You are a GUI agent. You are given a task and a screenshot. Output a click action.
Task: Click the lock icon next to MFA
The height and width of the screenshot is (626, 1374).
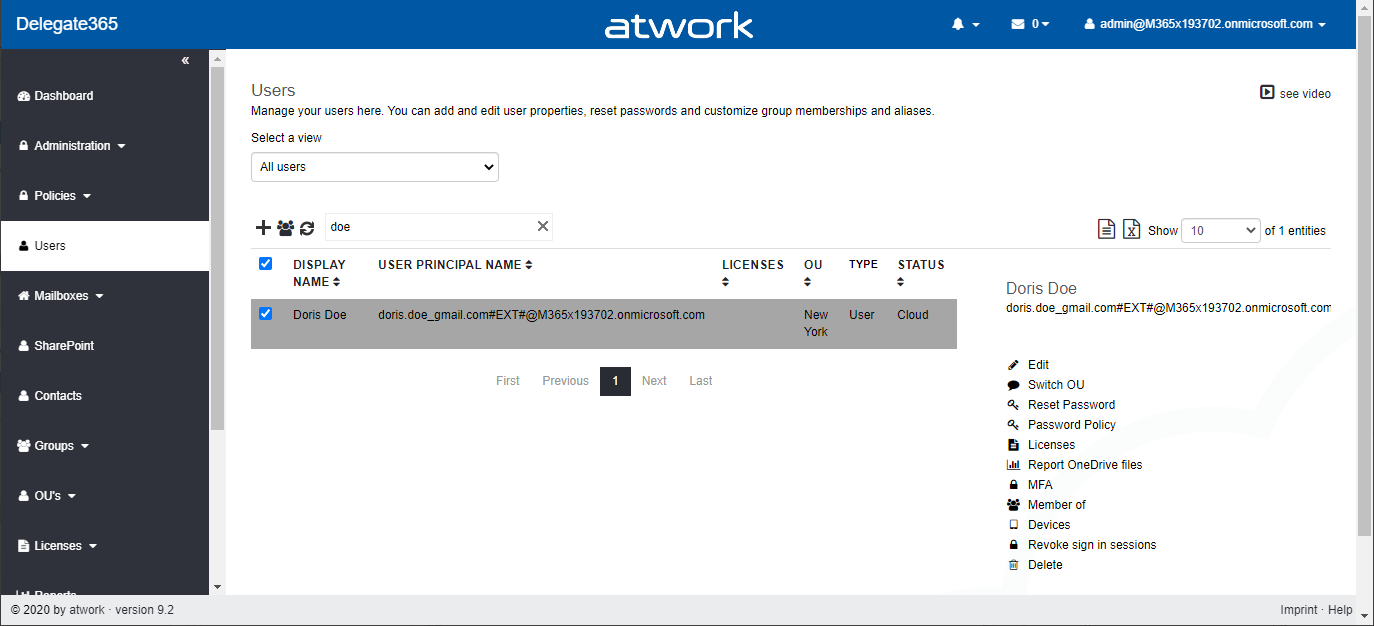click(x=1013, y=485)
